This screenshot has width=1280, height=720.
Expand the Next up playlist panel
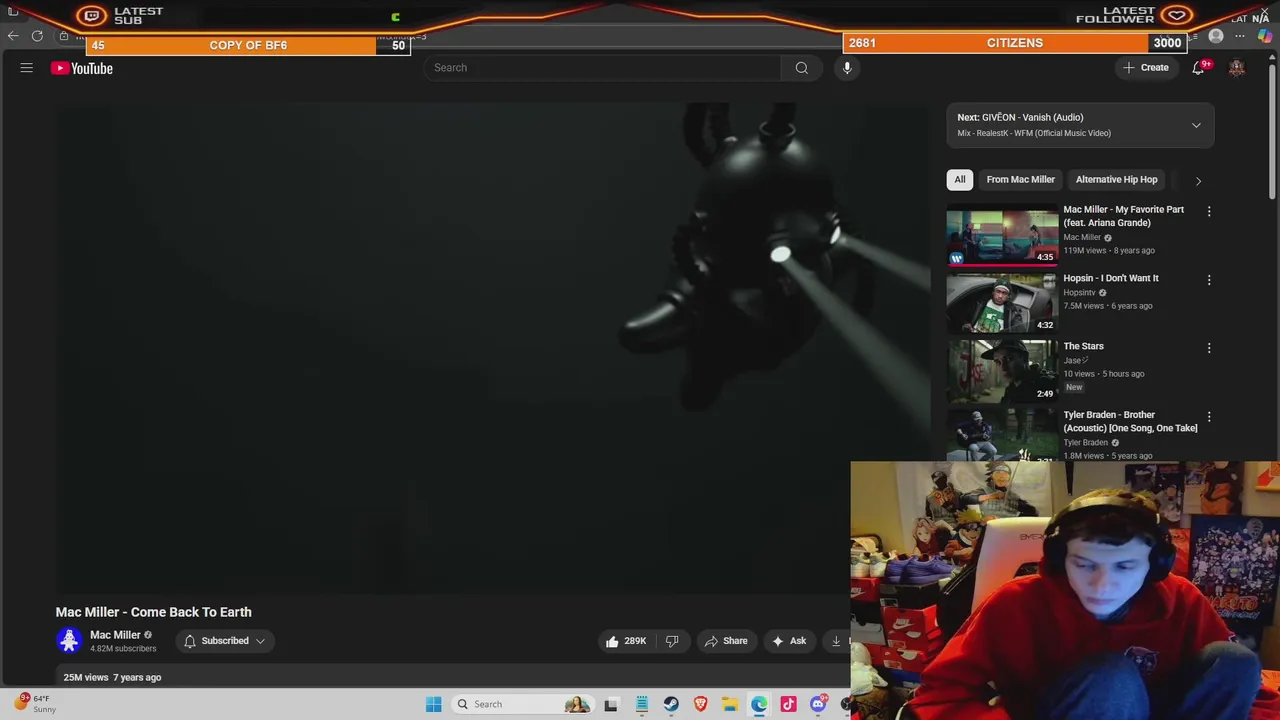[1196, 125]
